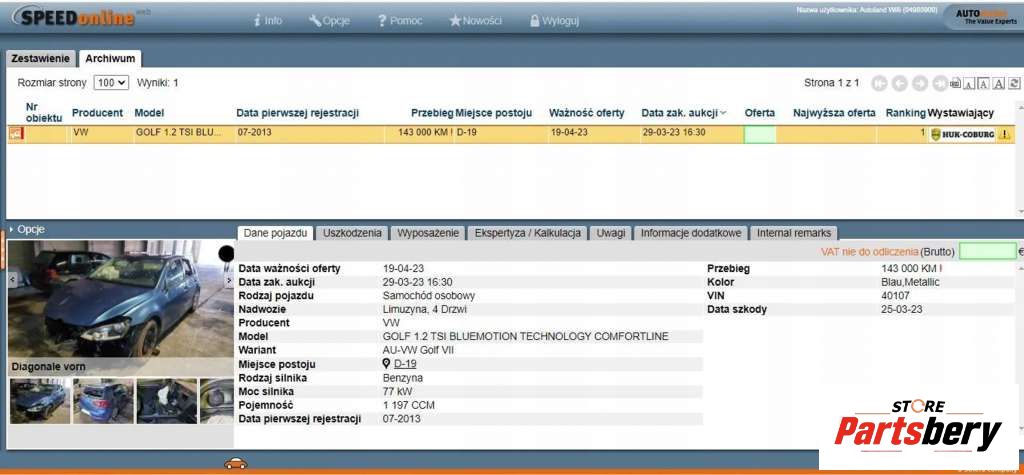Image resolution: width=1024 pixels, height=475 pixels.
Task: Sort by Najwyższa oferta column
Action: 834,113
